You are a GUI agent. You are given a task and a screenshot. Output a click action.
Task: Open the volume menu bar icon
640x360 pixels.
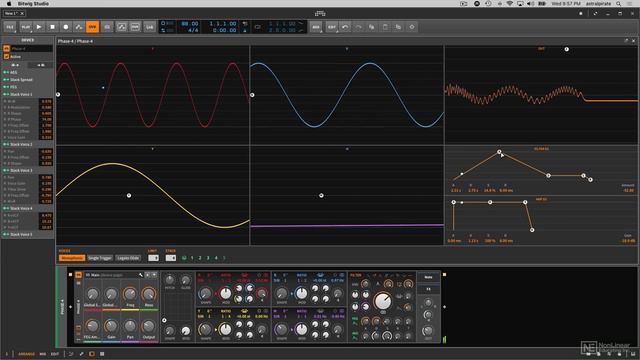pyautogui.click(x=531, y=4)
